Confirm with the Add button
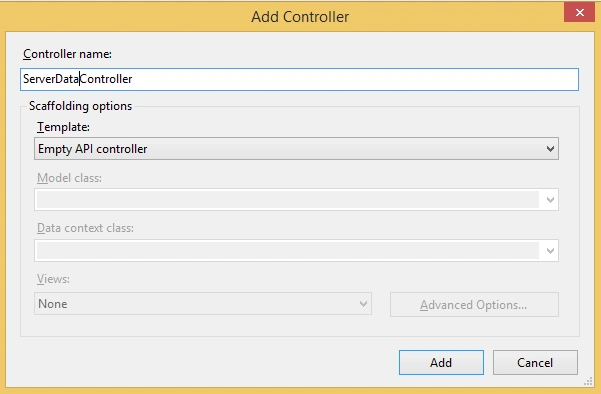 tap(441, 363)
